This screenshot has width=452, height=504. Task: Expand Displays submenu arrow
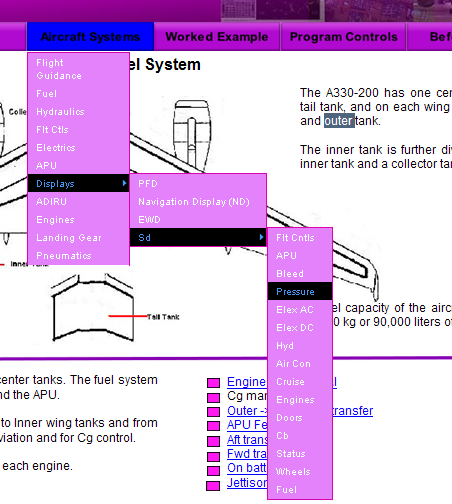tap(124, 183)
